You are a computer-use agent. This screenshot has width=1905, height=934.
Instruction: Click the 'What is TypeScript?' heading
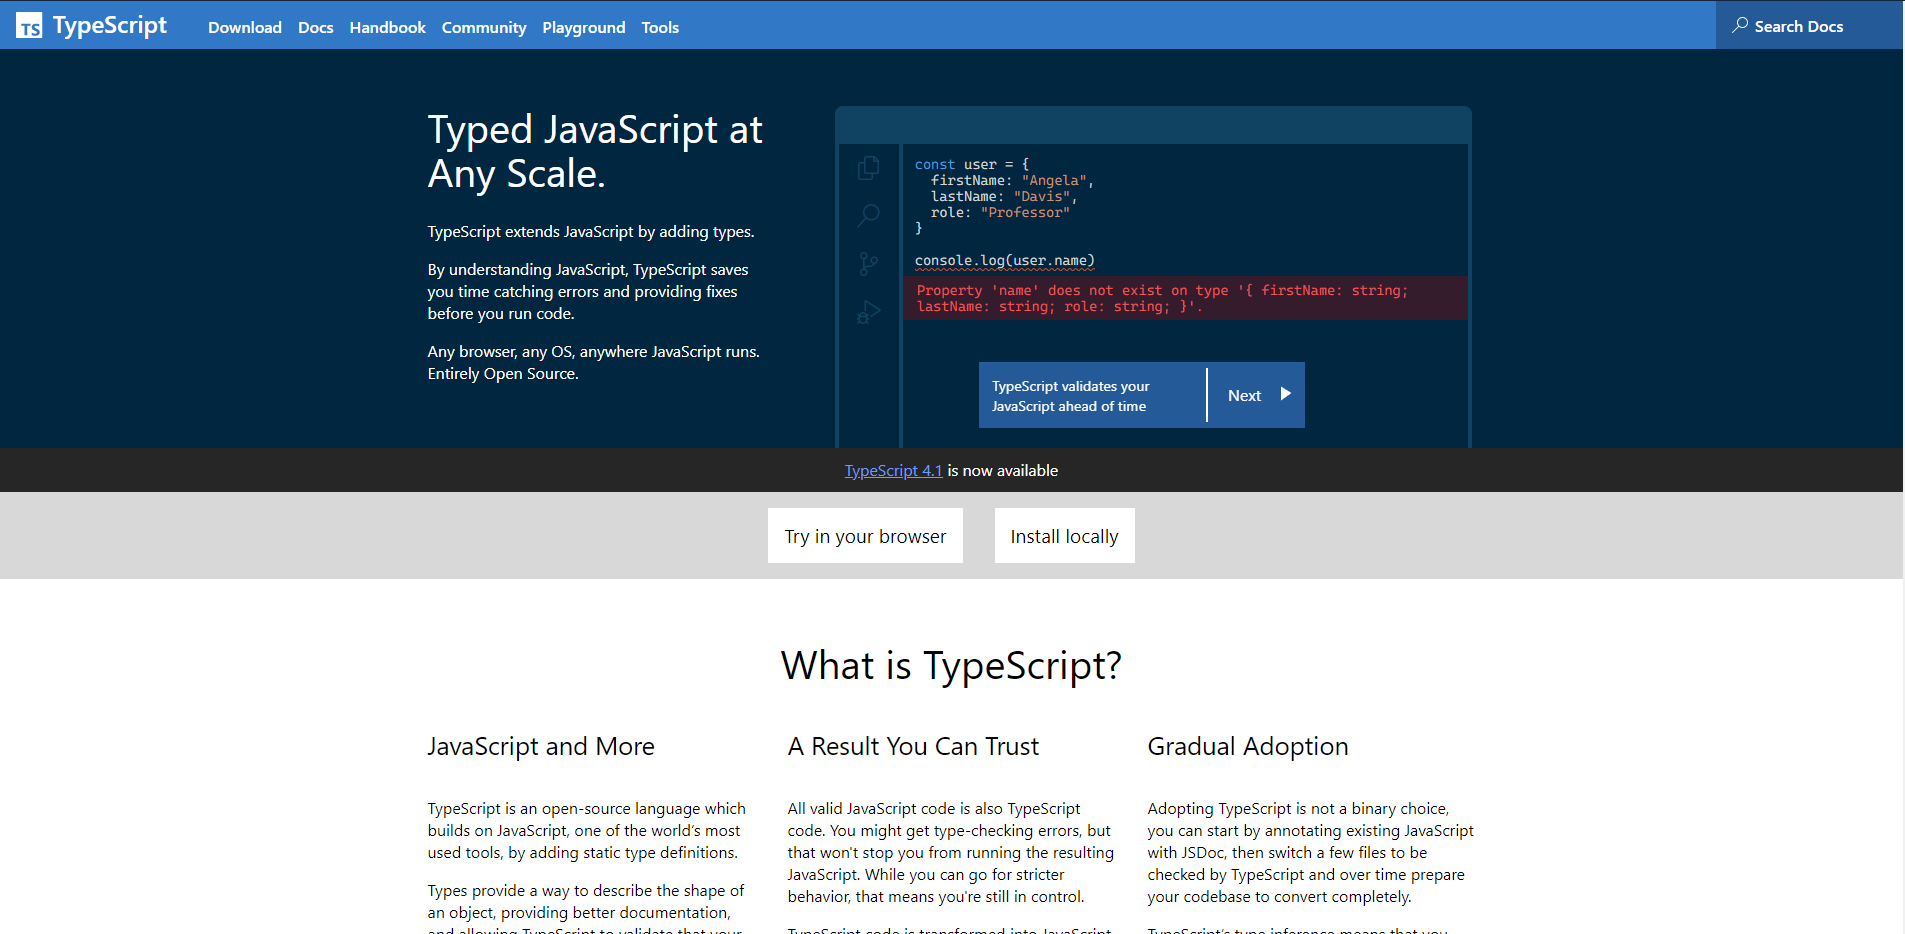951,665
